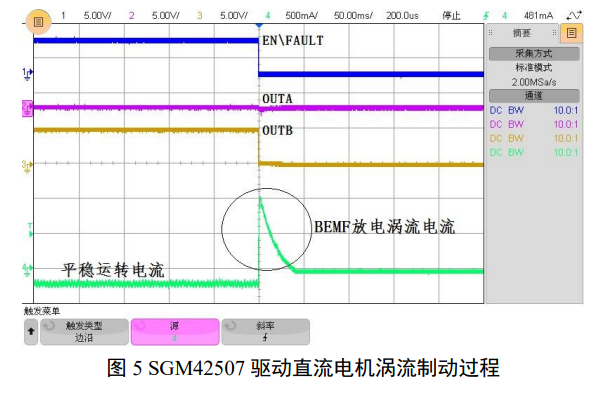
Task: Select channel 4 500mA/ scale label
Action: [x=302, y=16]
